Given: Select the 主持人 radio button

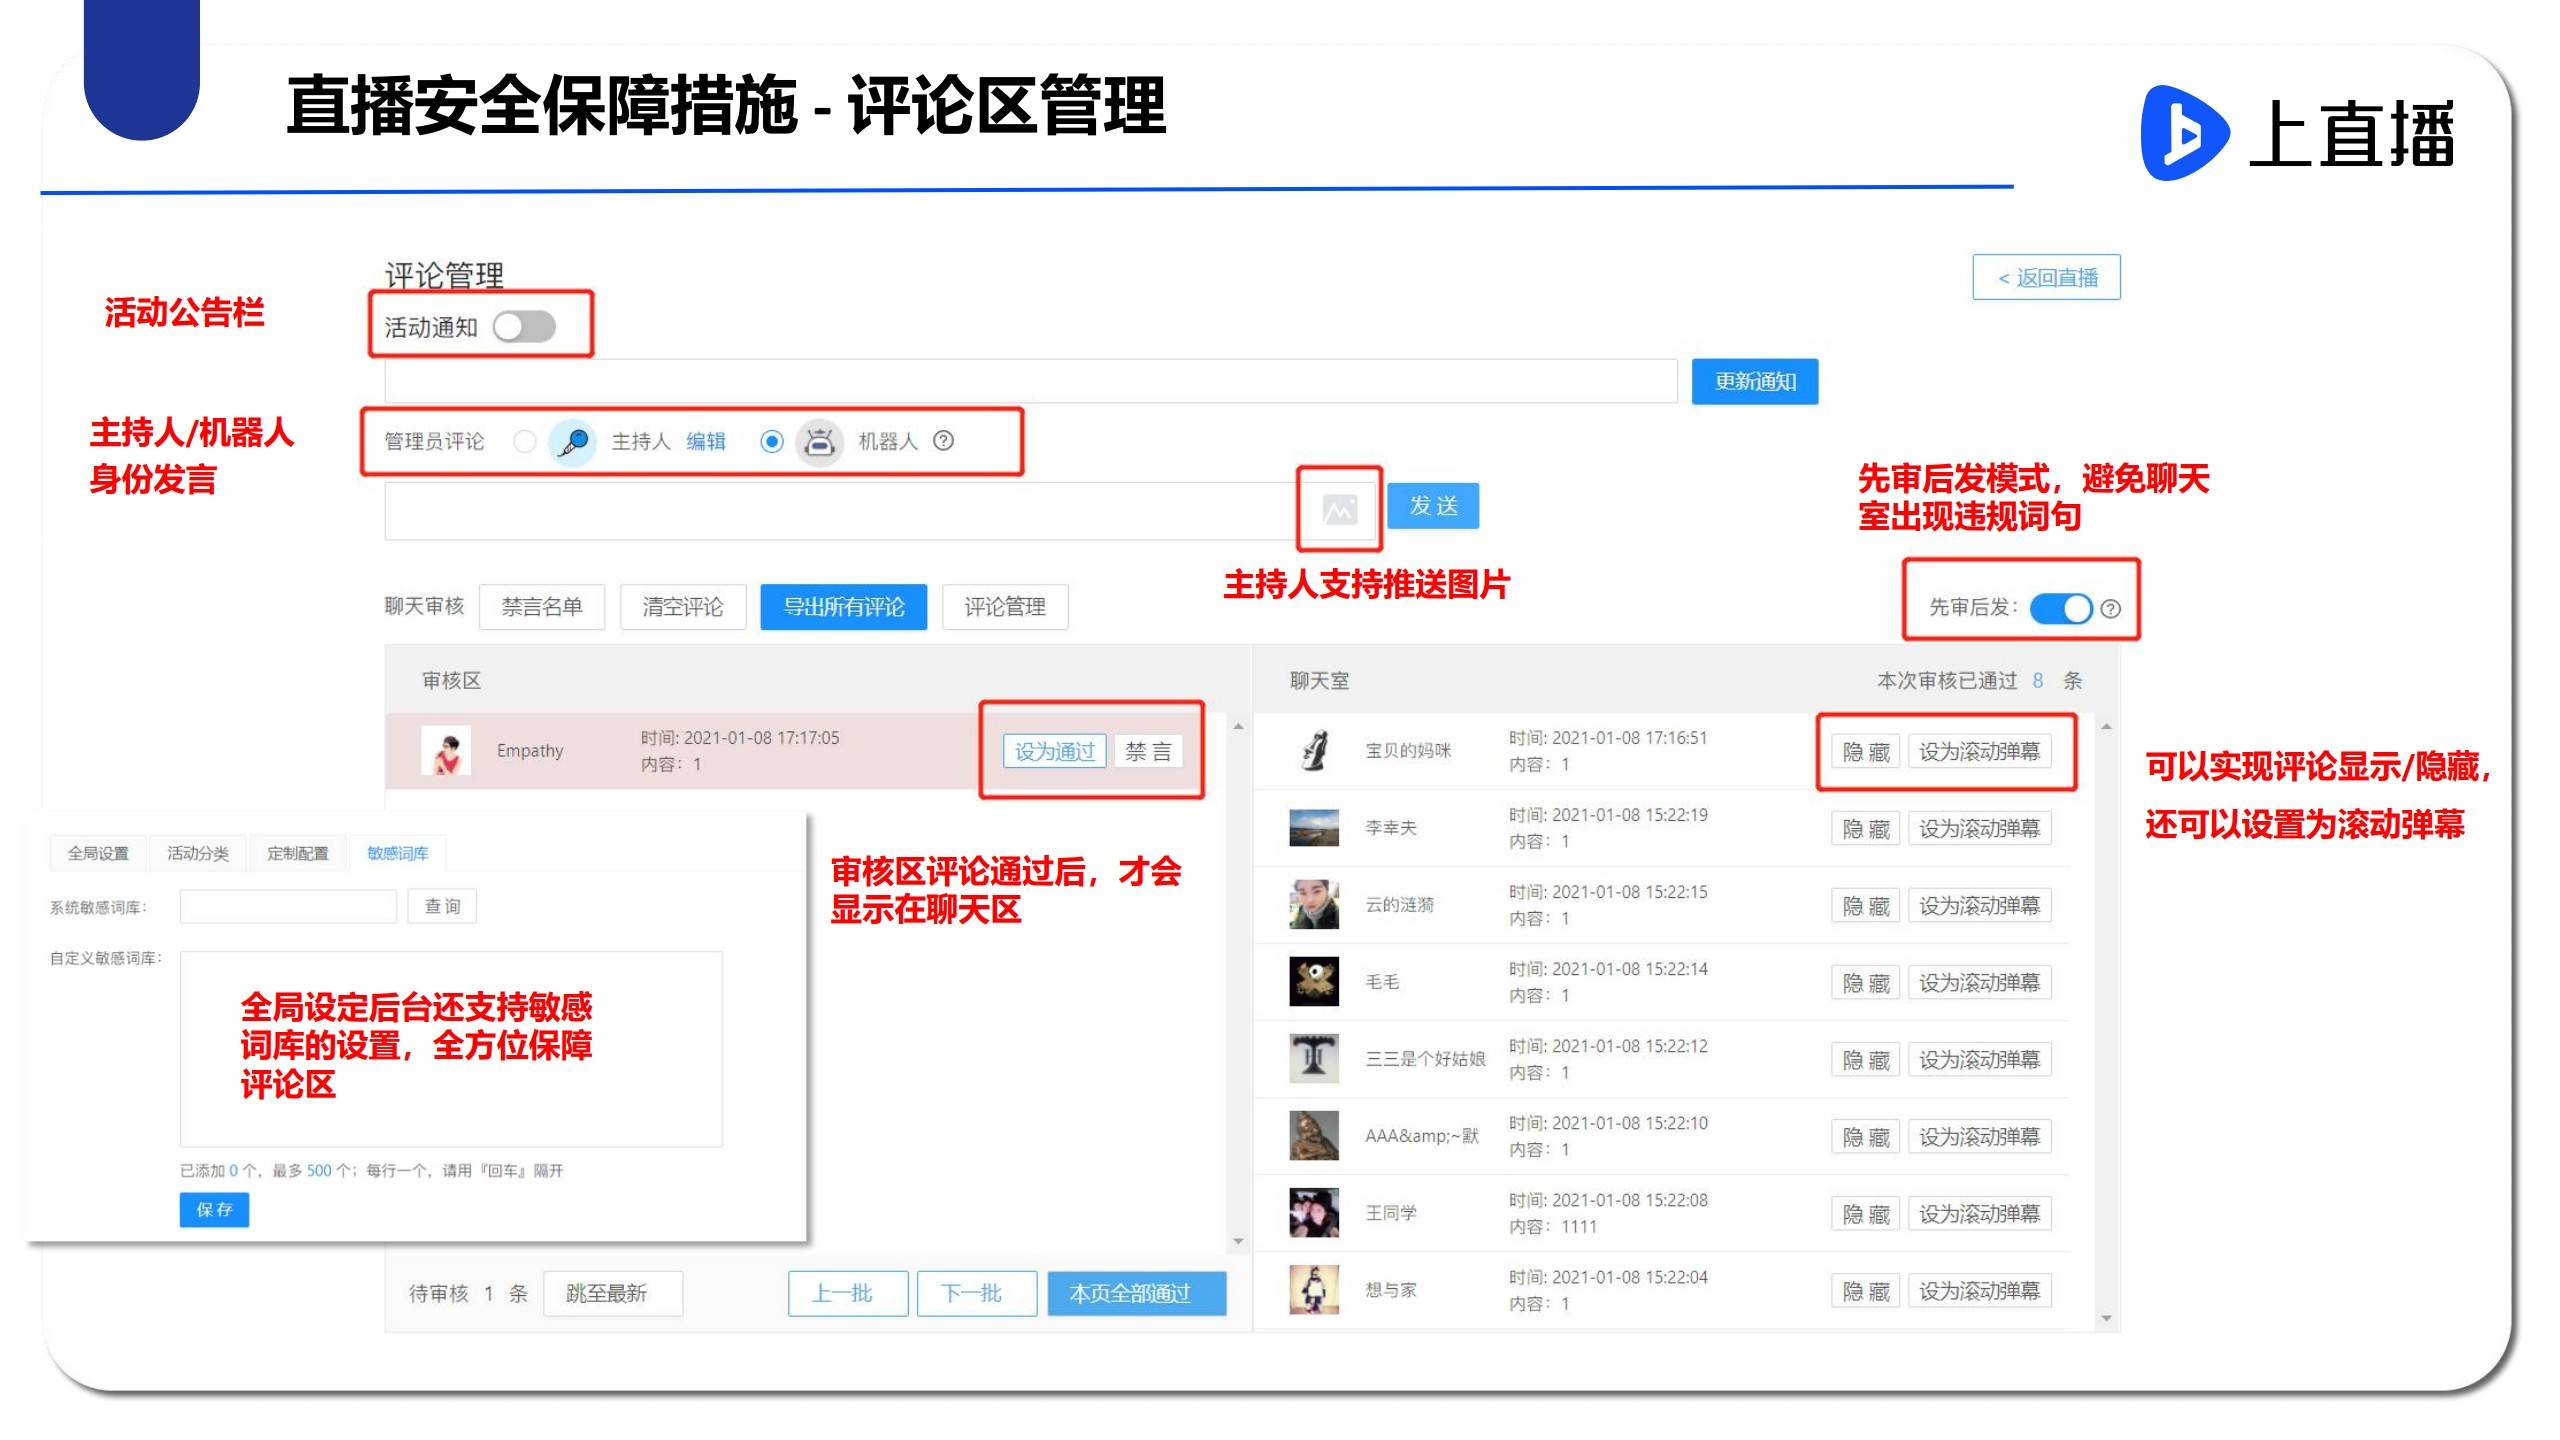Looking at the screenshot, I should click(524, 441).
